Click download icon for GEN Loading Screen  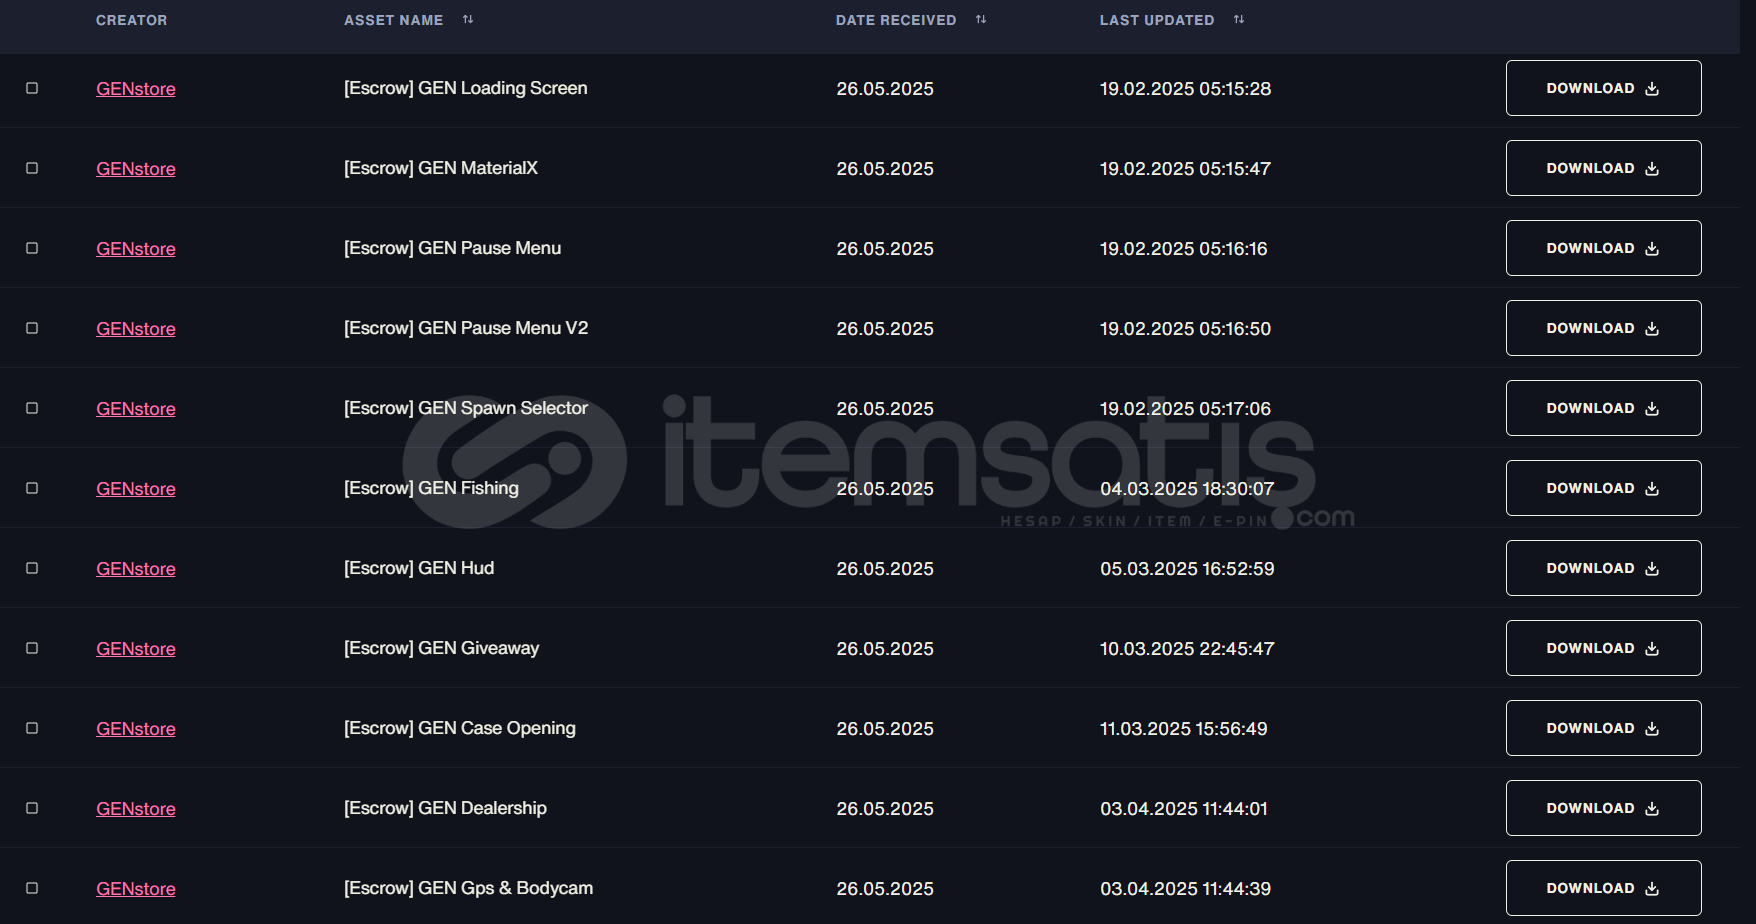(x=1652, y=89)
